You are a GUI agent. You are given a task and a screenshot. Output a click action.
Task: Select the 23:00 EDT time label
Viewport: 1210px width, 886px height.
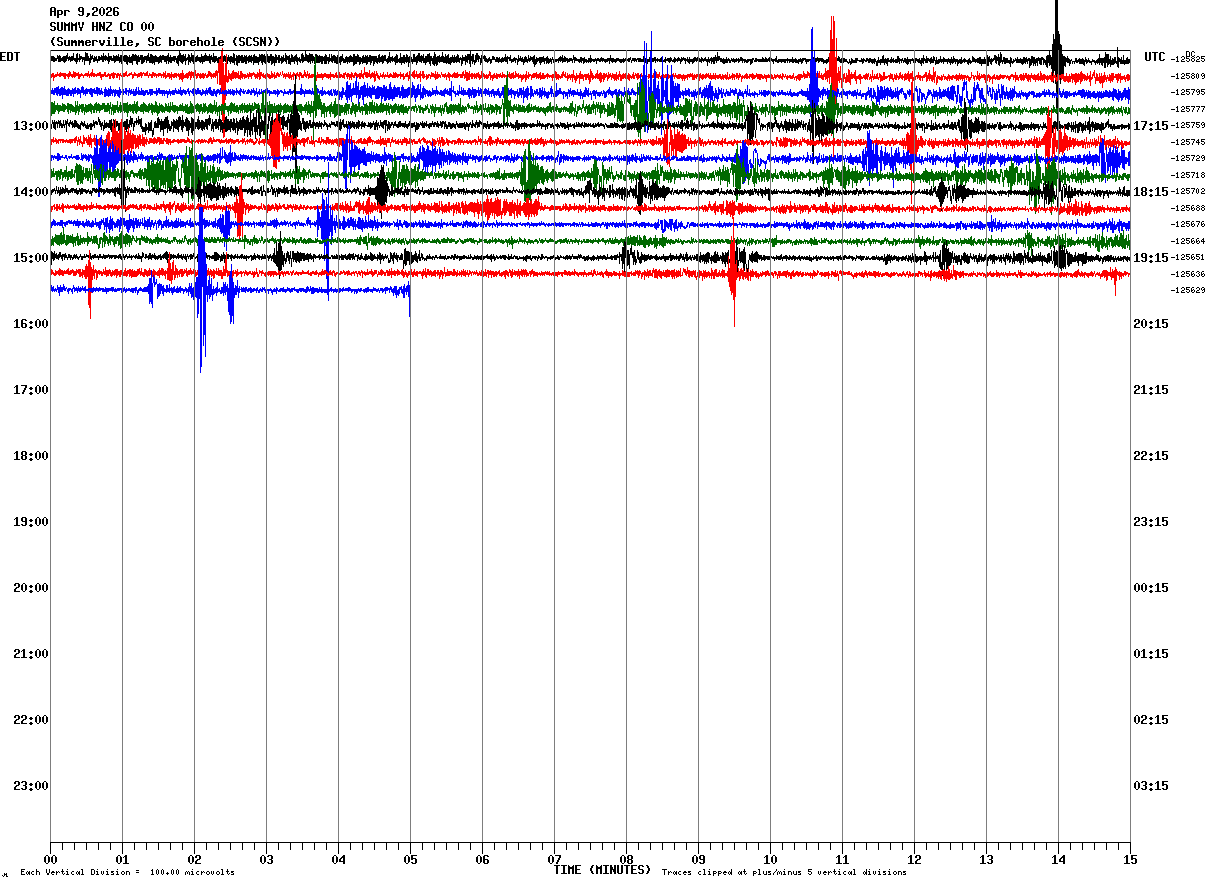(x=30, y=786)
